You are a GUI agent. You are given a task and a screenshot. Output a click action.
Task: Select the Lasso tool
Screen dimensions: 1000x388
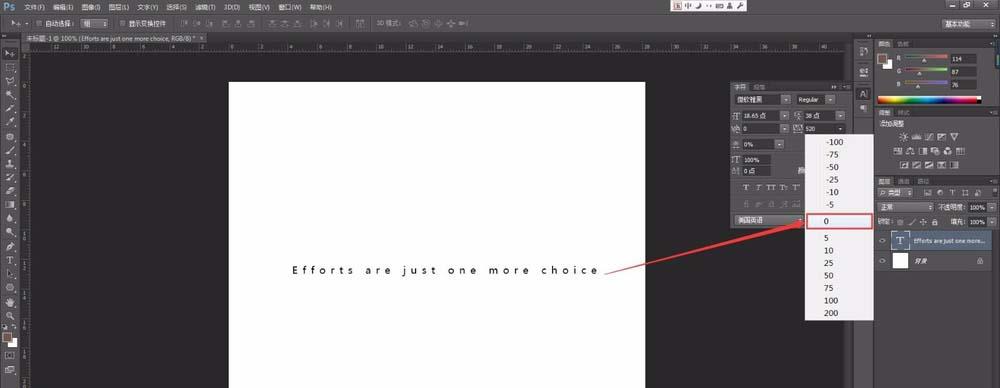tap(10, 81)
